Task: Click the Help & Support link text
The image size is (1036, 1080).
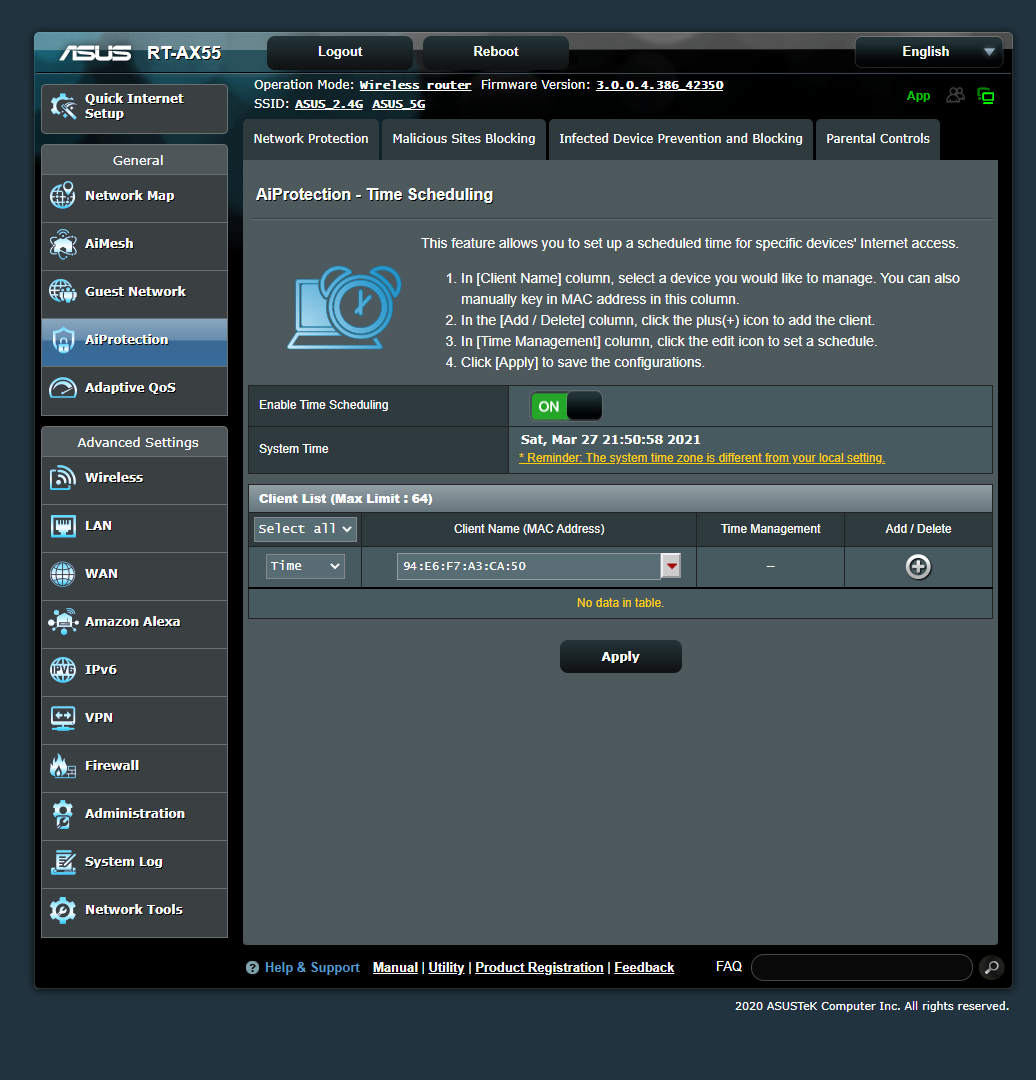Action: coord(312,968)
